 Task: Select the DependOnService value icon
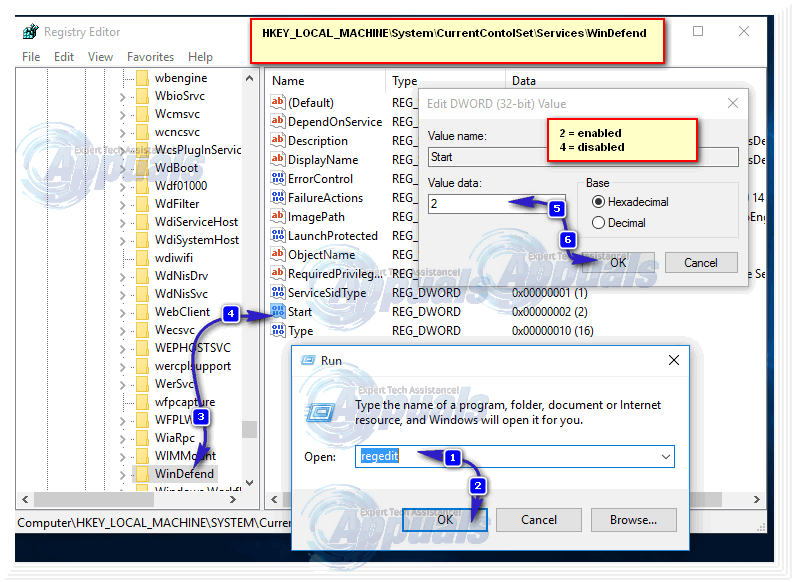(277, 121)
